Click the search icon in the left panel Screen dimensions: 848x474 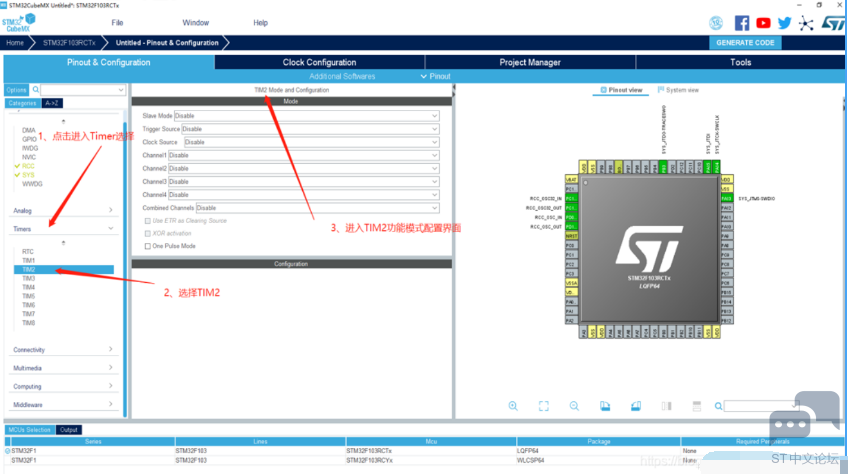[36, 89]
